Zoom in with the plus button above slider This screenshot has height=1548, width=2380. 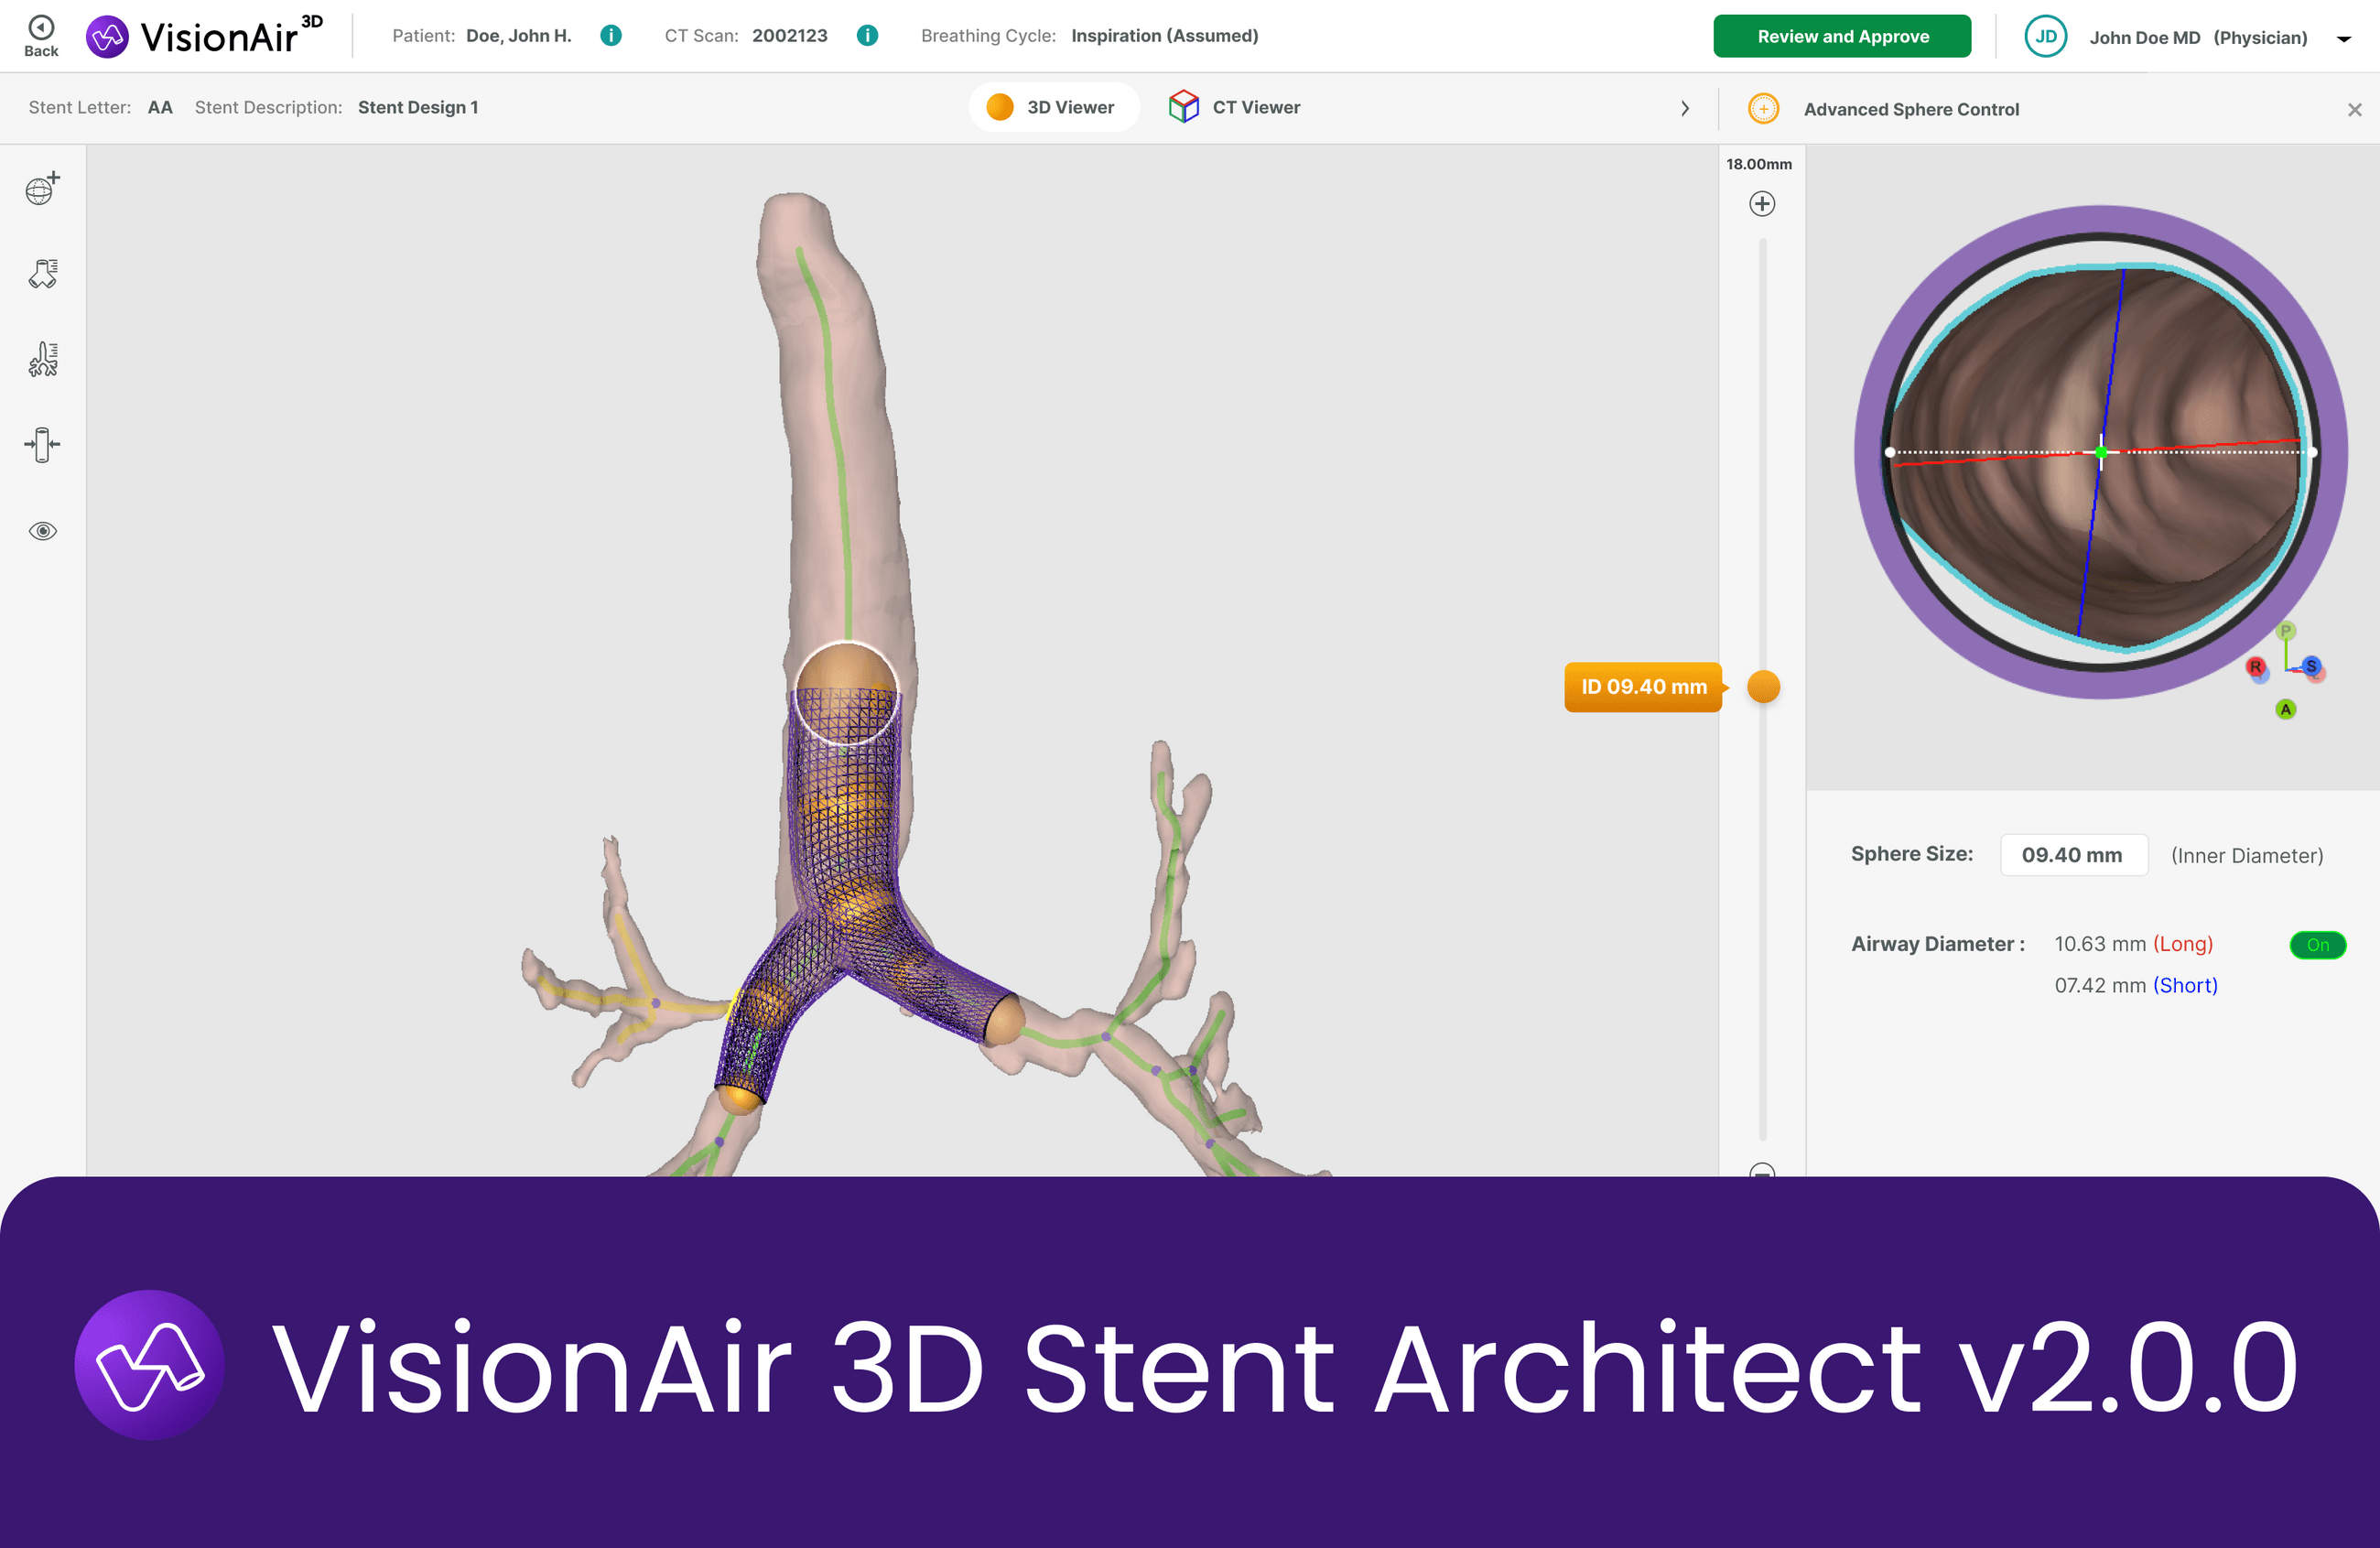click(x=1762, y=203)
